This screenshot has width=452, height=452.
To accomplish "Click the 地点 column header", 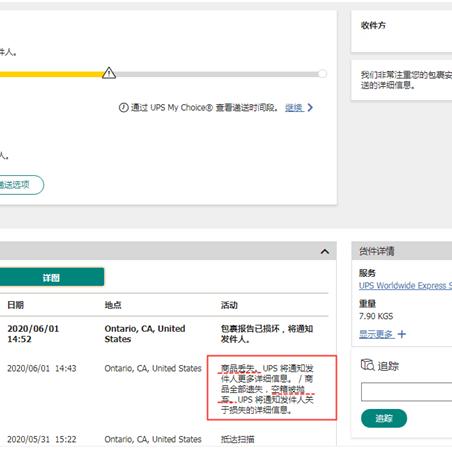I will [113, 305].
